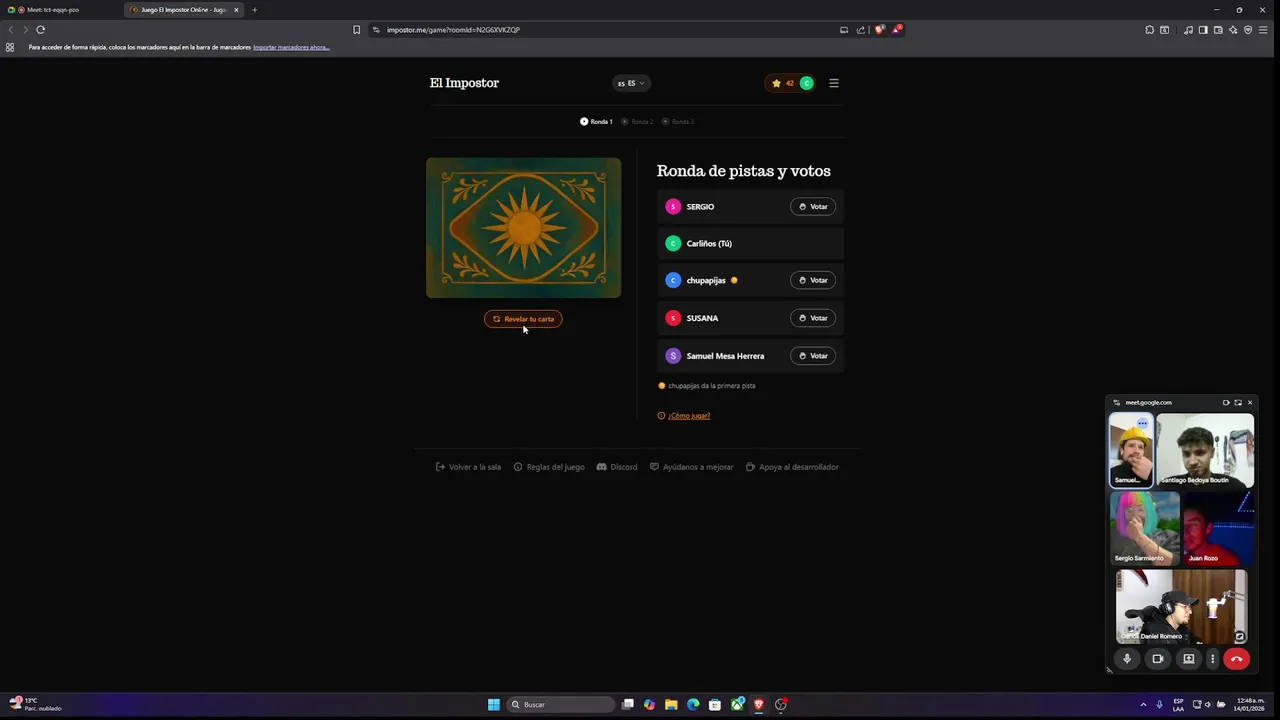Select the Ronda 1 step indicator
The image size is (1280, 720).
tap(596, 122)
